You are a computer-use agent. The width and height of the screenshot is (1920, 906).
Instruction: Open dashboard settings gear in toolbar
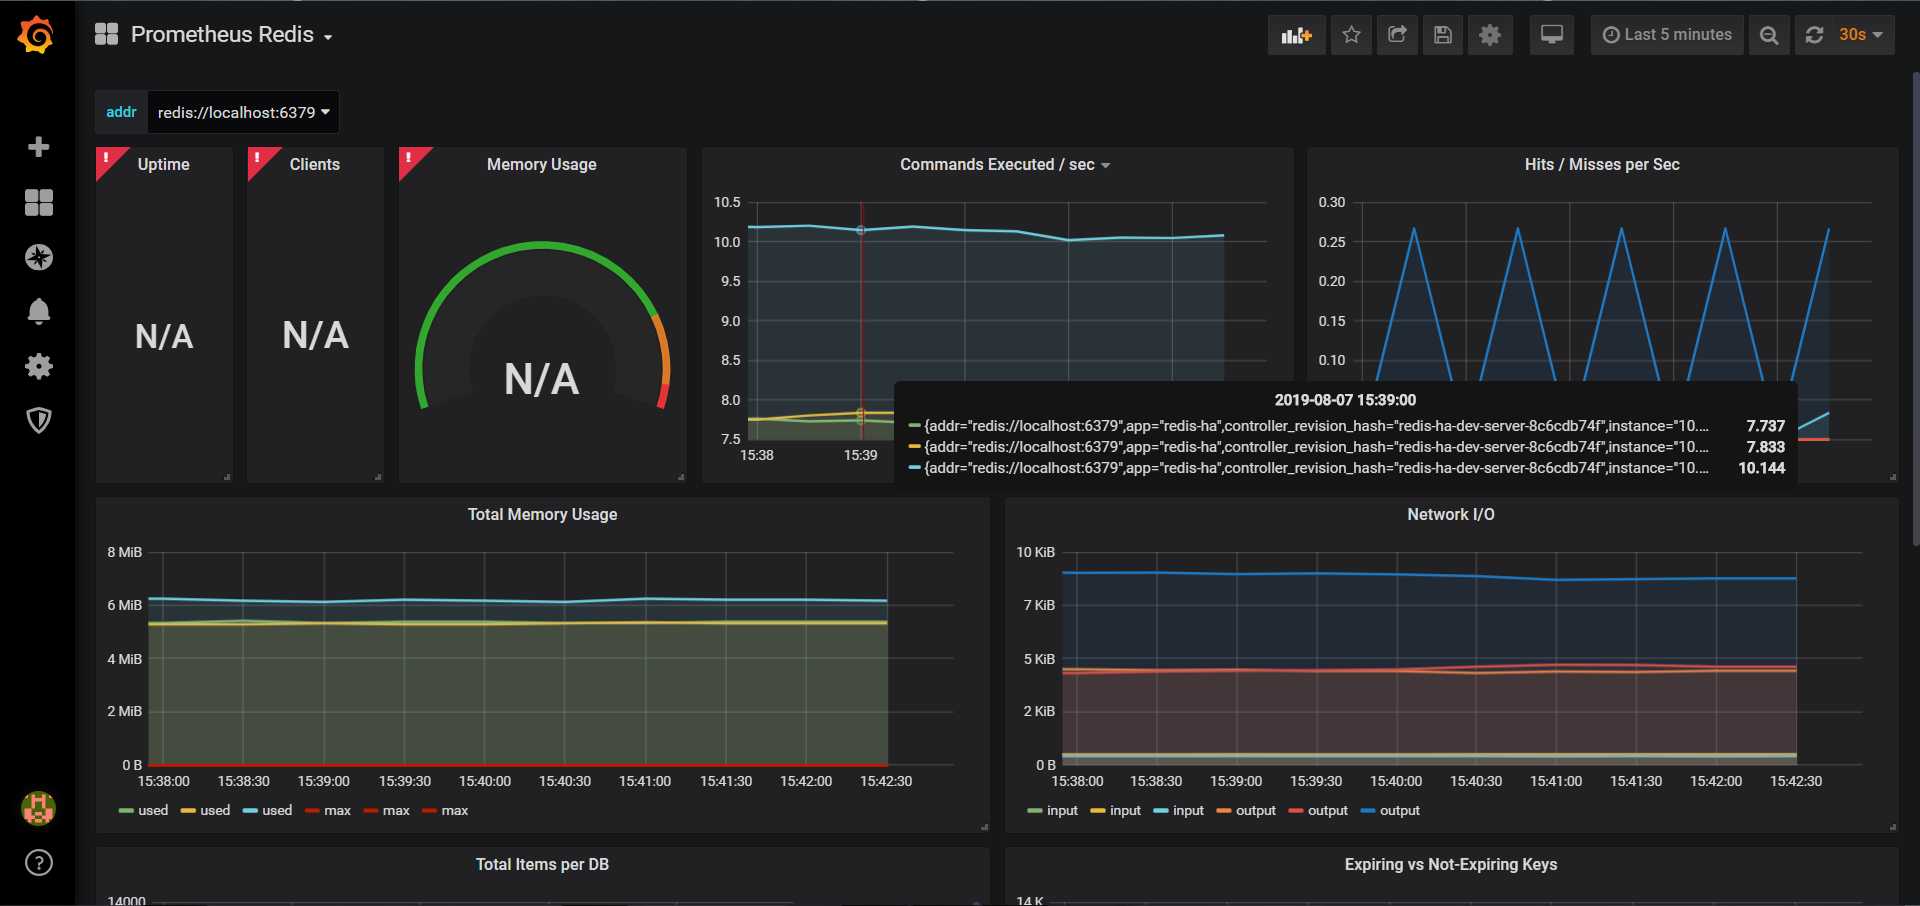[1490, 35]
